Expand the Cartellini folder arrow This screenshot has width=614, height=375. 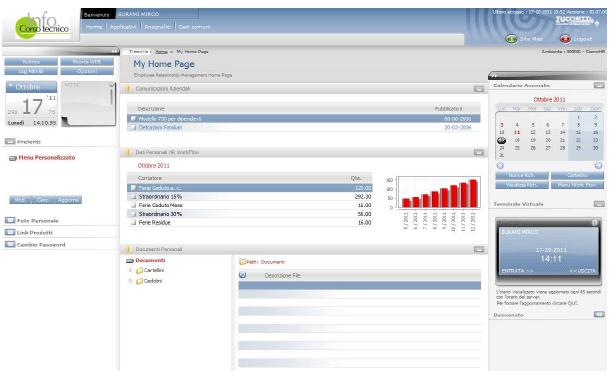[x=130, y=270]
